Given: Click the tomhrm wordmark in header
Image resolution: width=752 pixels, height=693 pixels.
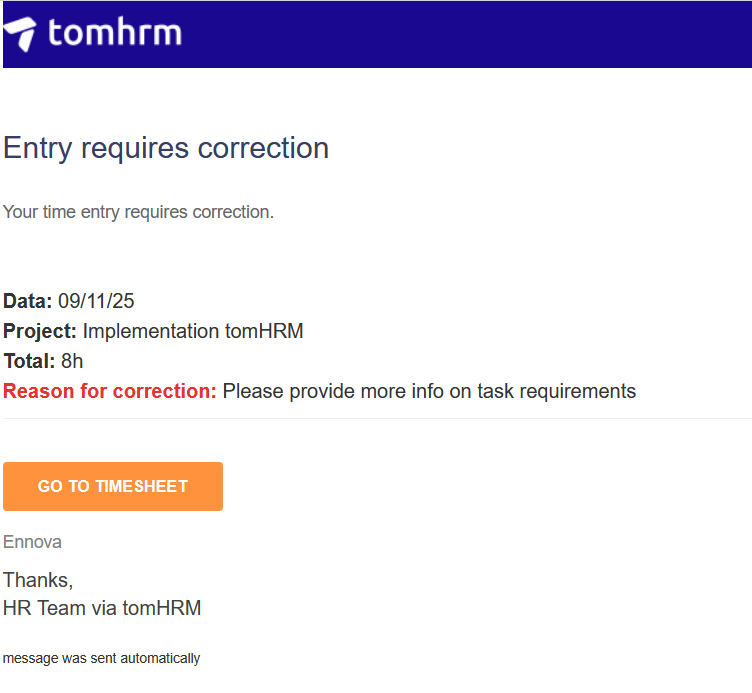Looking at the screenshot, I should point(115,33).
